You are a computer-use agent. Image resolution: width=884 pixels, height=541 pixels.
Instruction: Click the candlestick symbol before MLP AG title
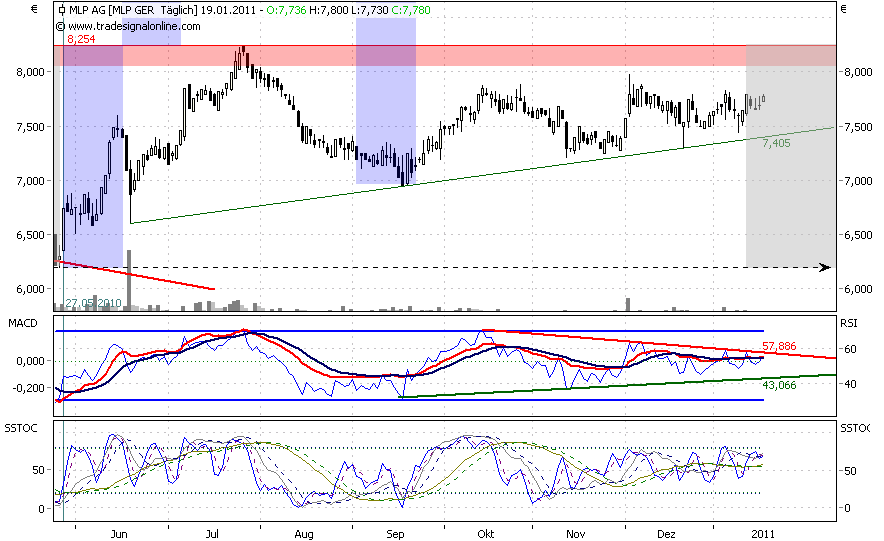62,10
